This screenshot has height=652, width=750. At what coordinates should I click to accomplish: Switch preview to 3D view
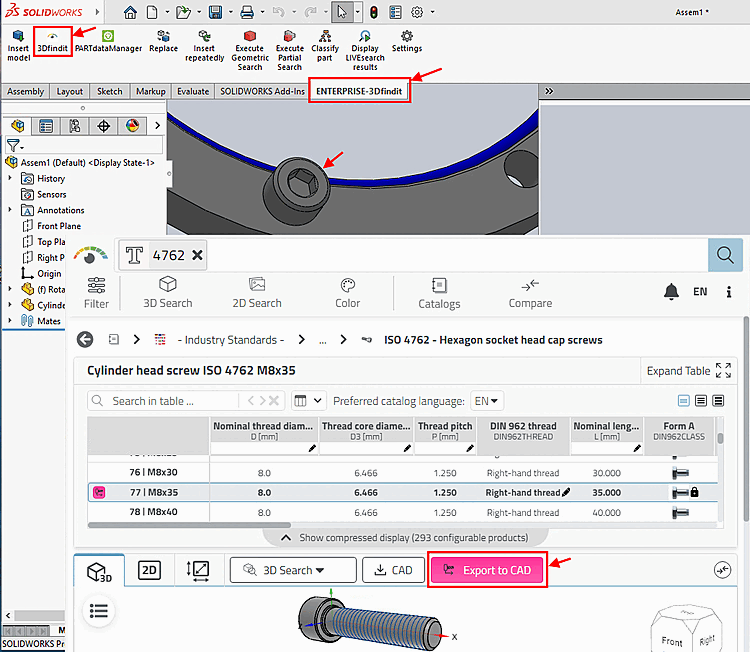click(99, 571)
